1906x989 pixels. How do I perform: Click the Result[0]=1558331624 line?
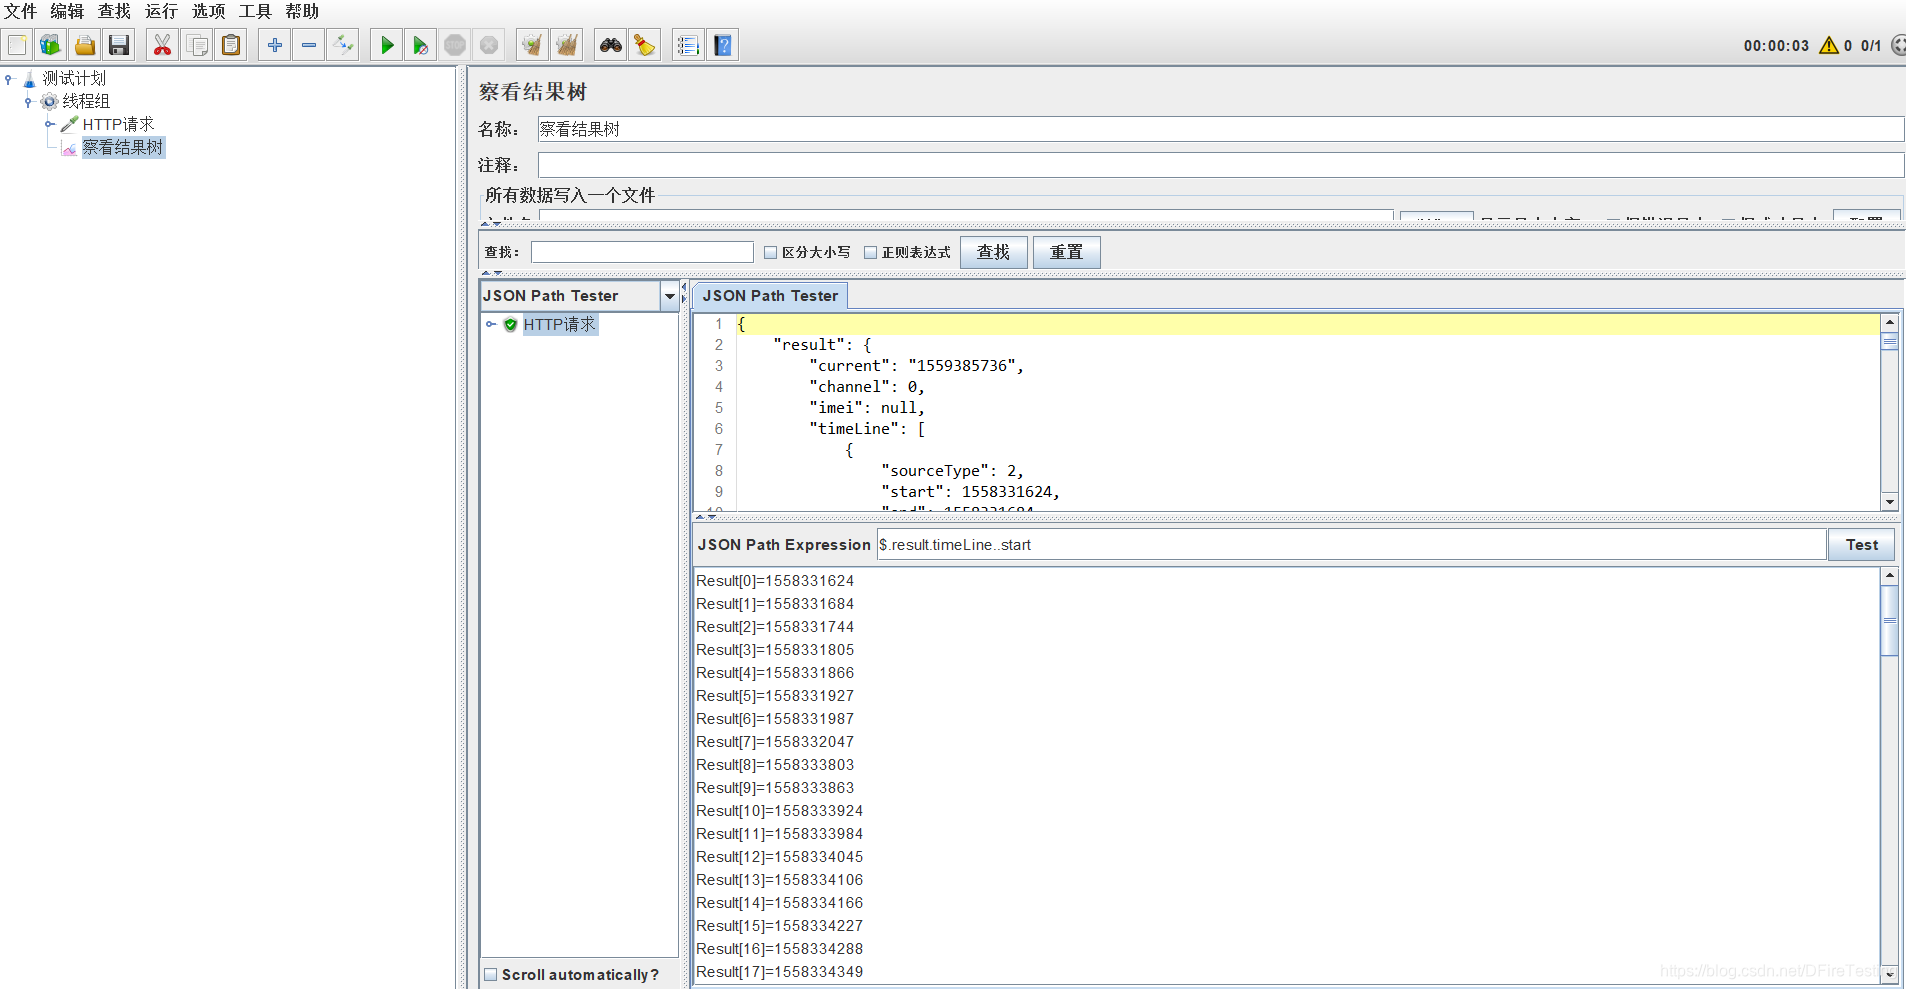click(775, 581)
